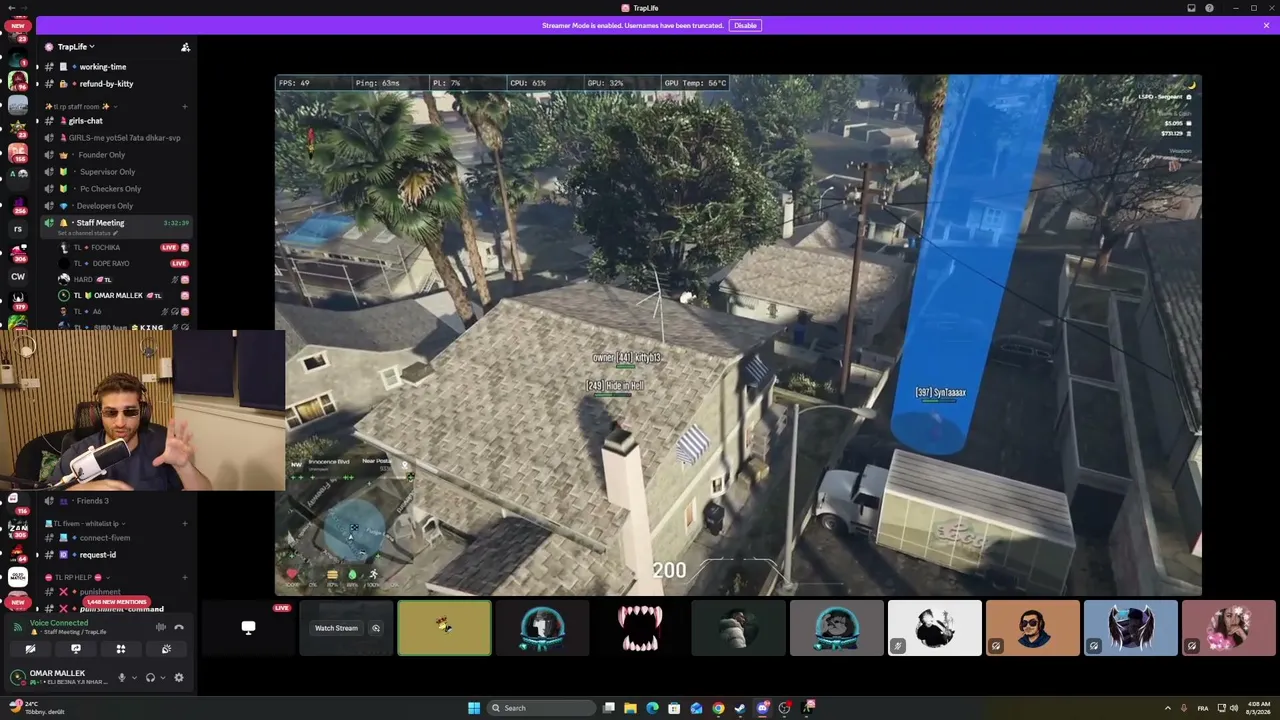Show hidden system tray icons

pyautogui.click(x=1167, y=708)
